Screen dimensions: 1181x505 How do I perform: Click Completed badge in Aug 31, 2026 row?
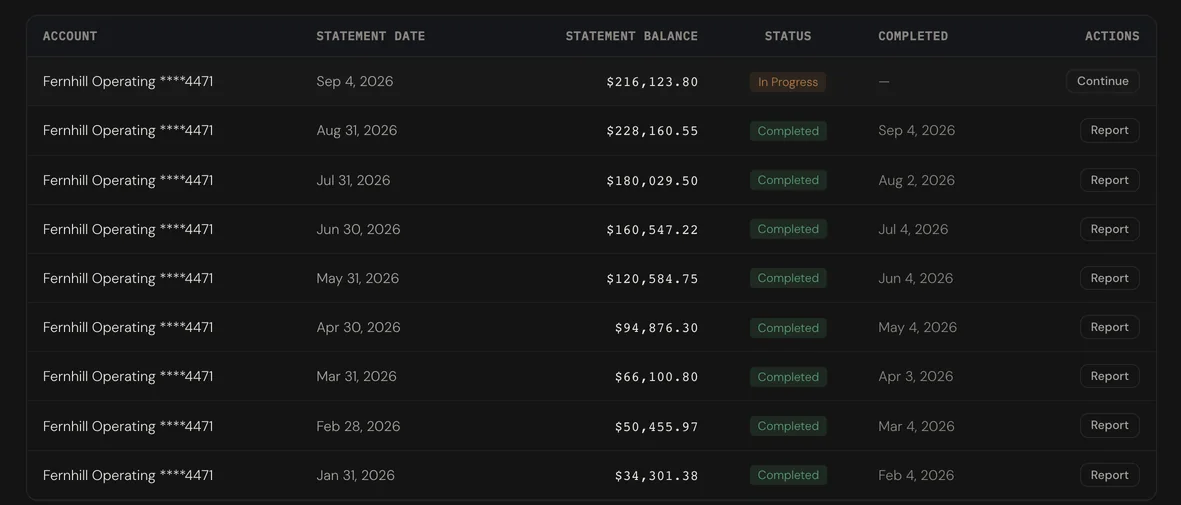point(788,131)
